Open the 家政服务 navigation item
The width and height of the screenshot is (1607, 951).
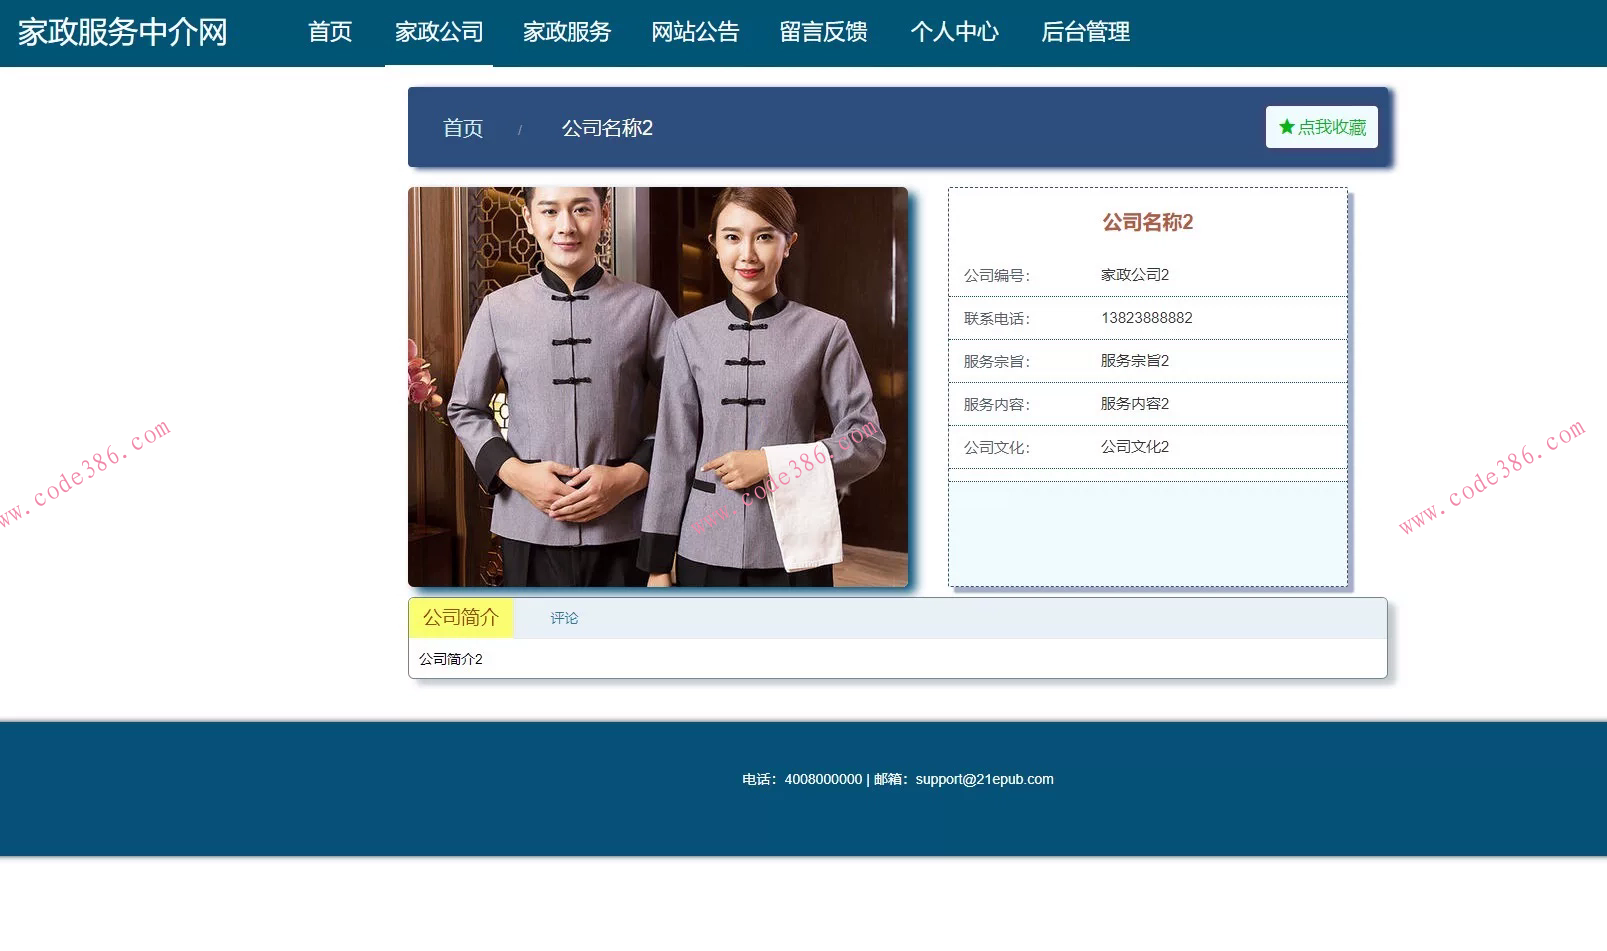click(x=566, y=32)
